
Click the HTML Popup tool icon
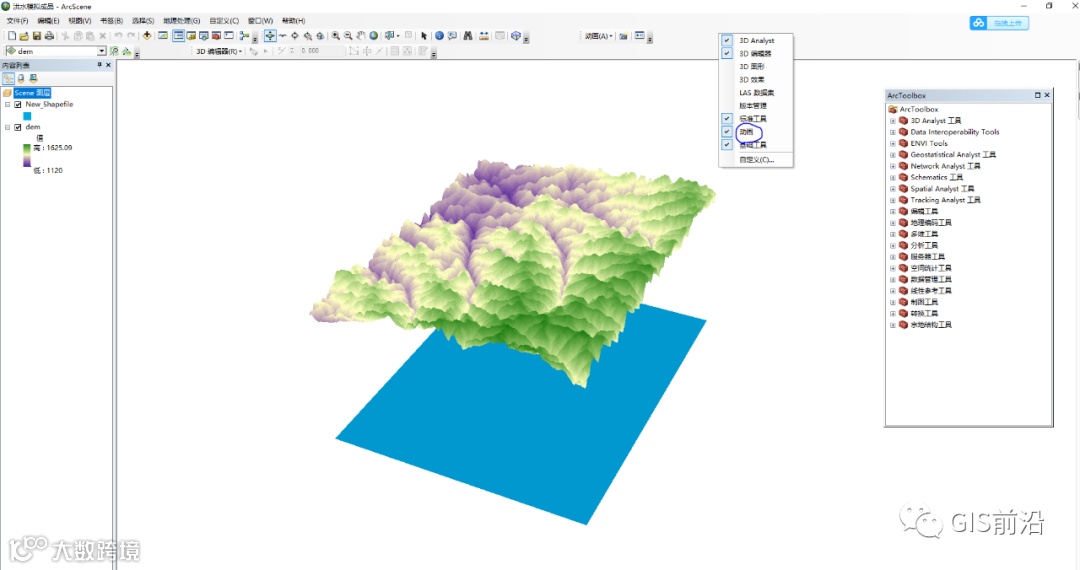coord(452,36)
